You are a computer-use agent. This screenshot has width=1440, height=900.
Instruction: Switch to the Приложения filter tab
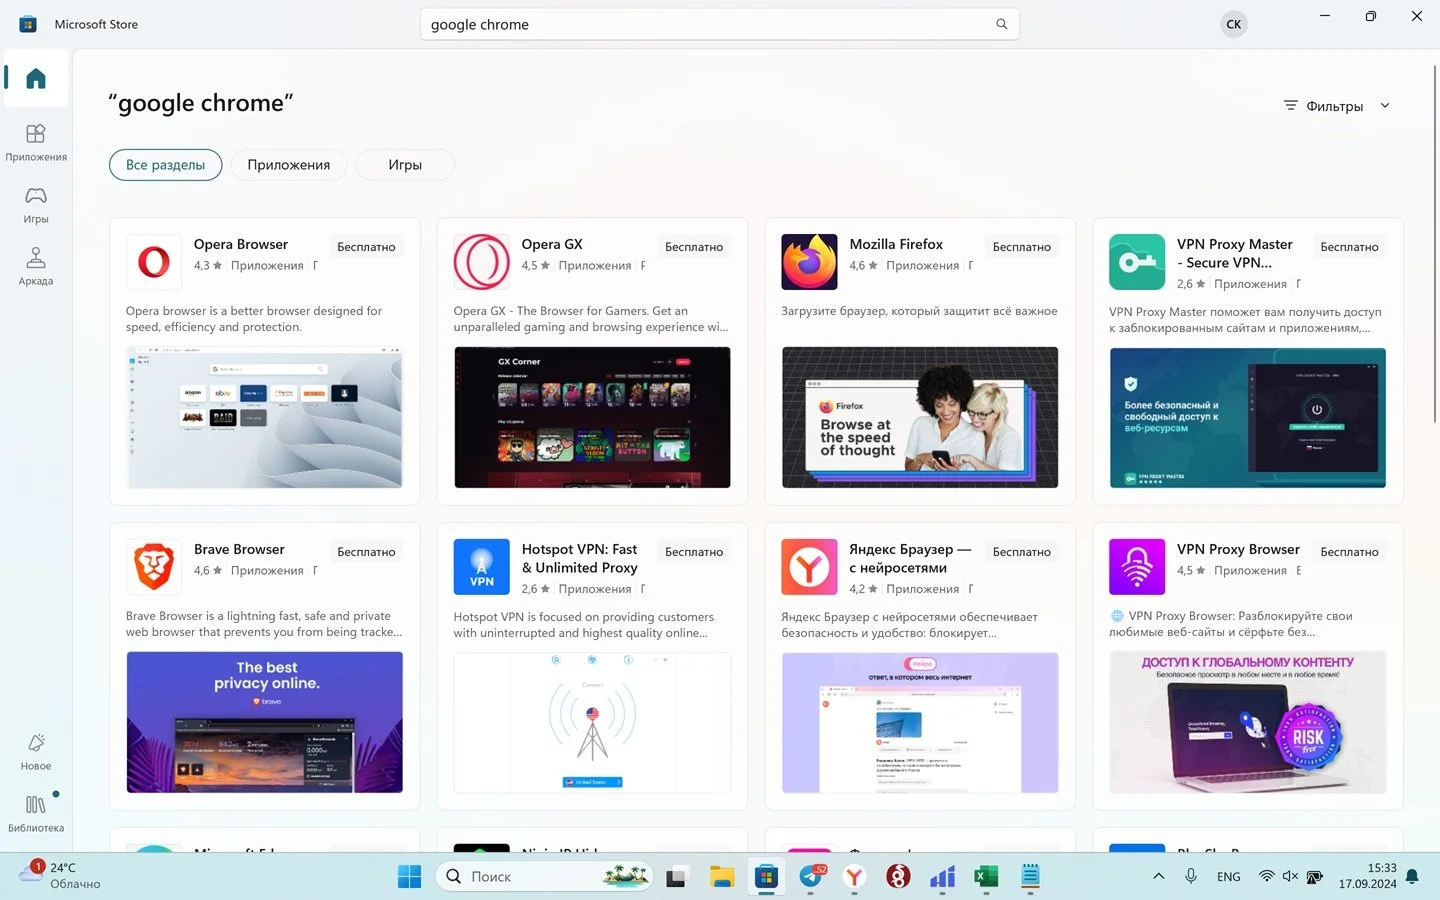pyautogui.click(x=289, y=165)
